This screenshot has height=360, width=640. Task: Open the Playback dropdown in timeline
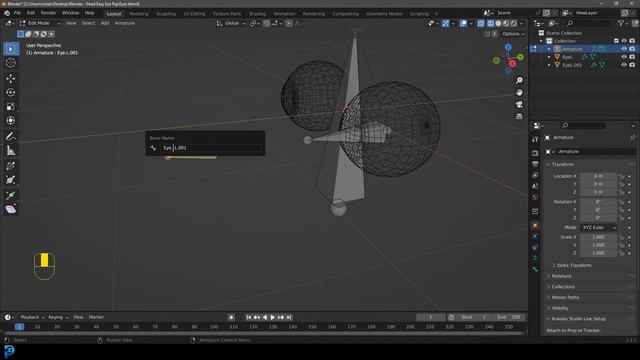coord(32,317)
